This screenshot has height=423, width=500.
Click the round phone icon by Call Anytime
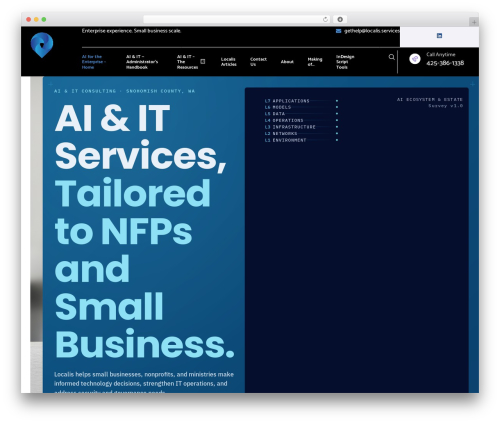[x=415, y=59]
